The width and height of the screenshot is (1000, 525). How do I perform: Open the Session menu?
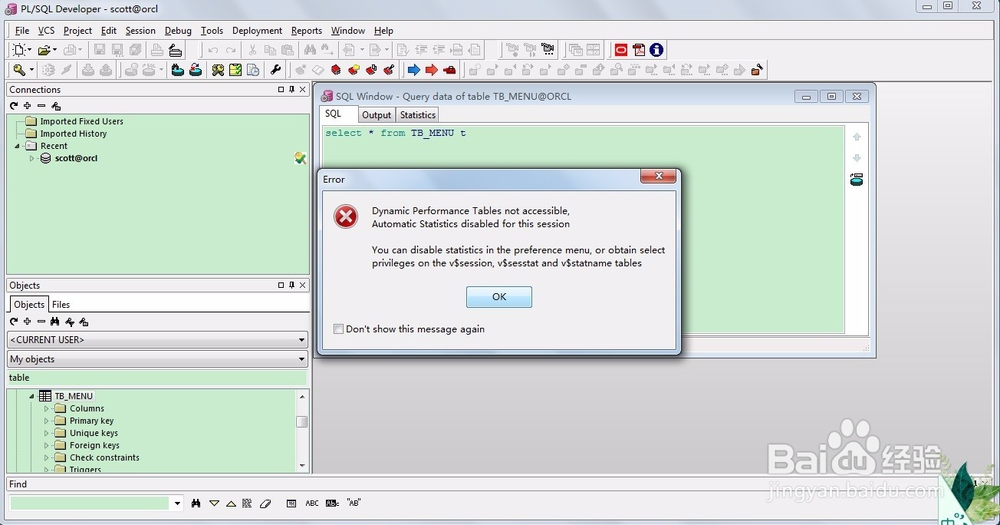click(x=140, y=31)
